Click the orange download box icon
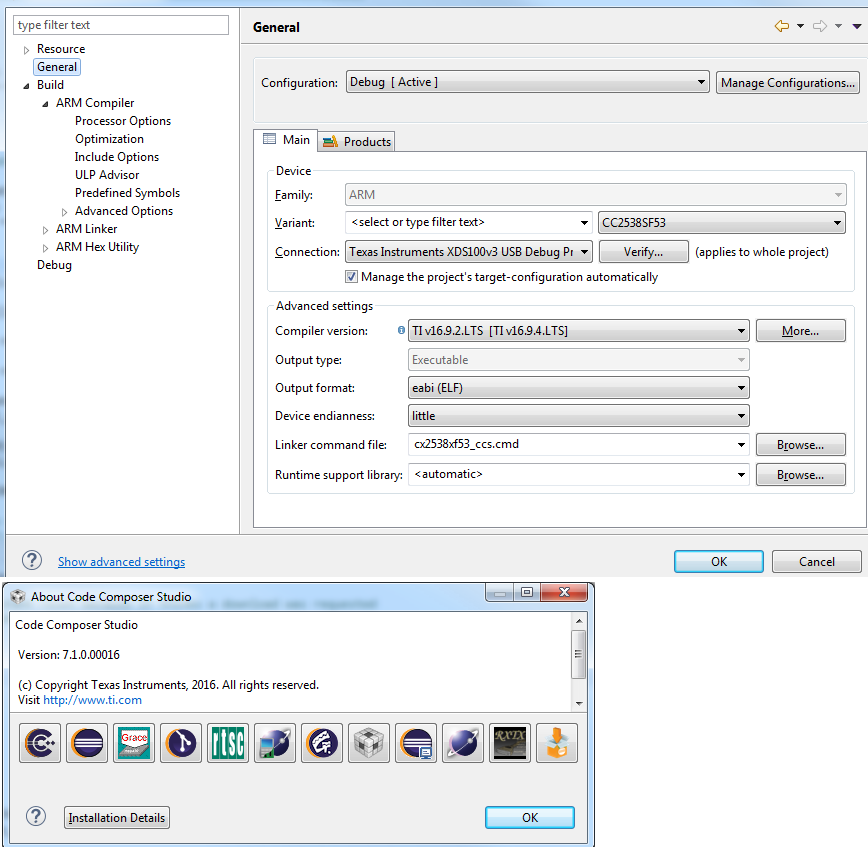The image size is (868, 847). coord(557,743)
